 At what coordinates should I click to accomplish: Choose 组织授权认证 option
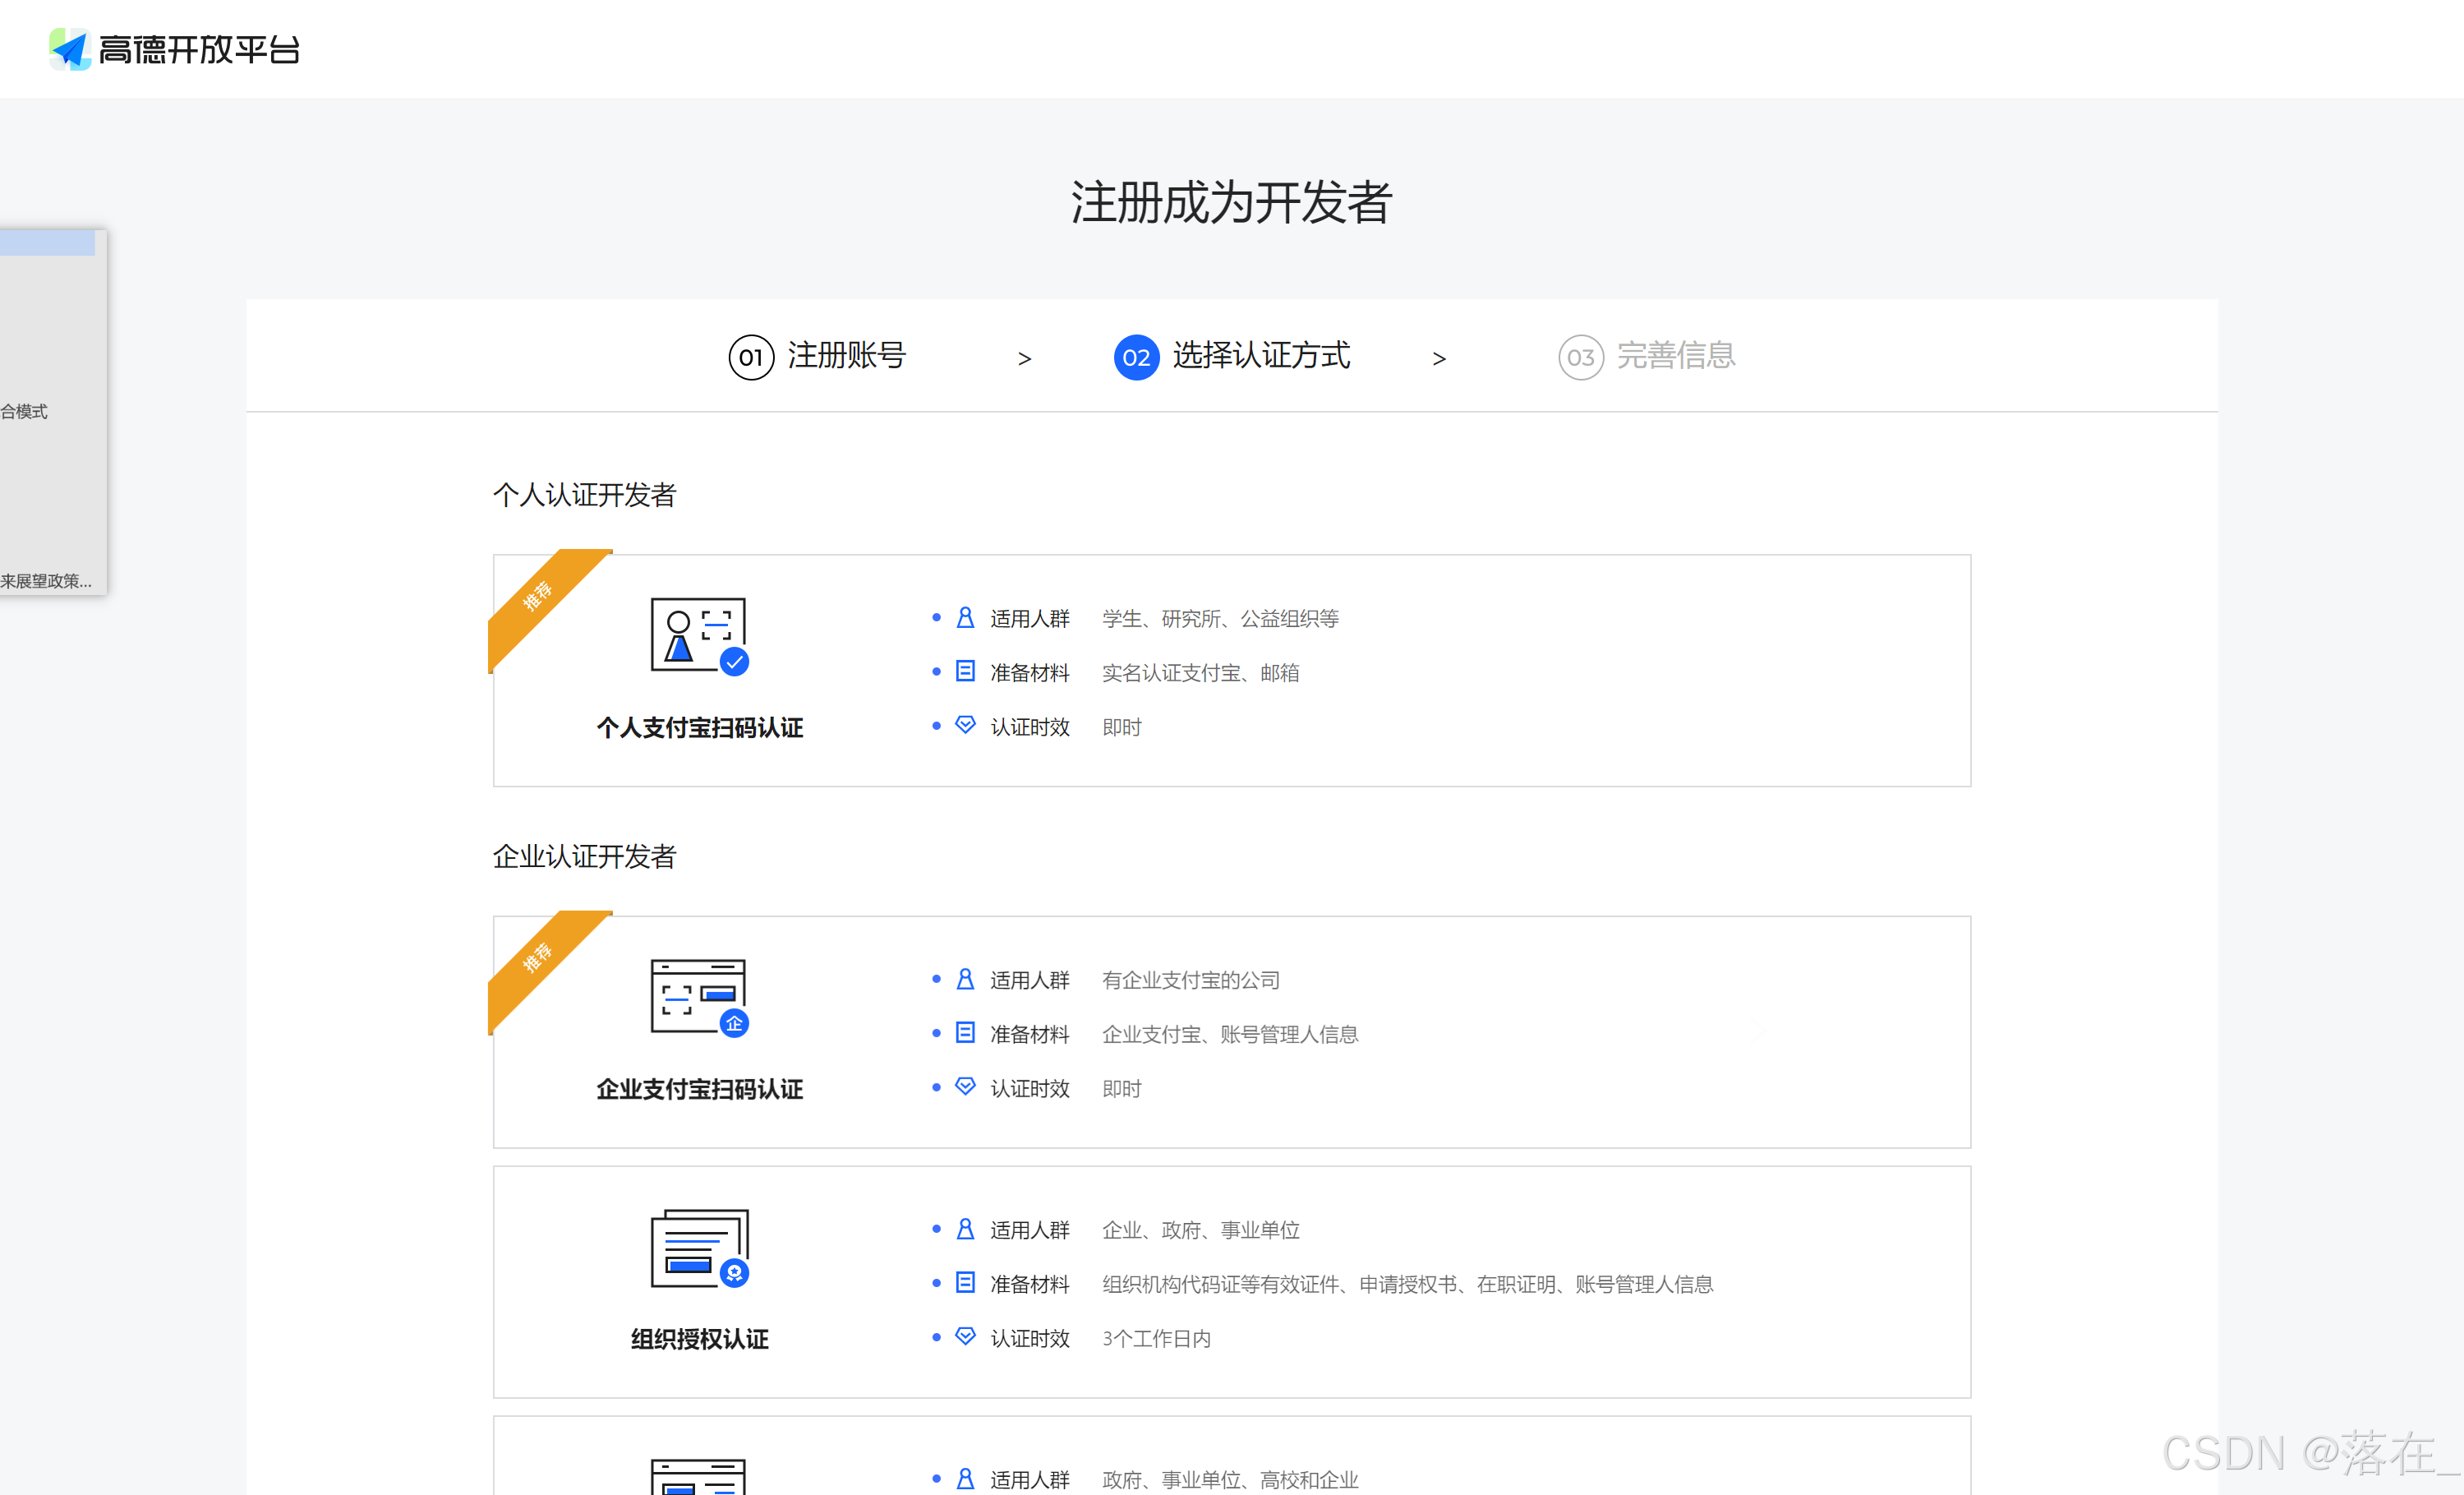pyautogui.click(x=699, y=1338)
